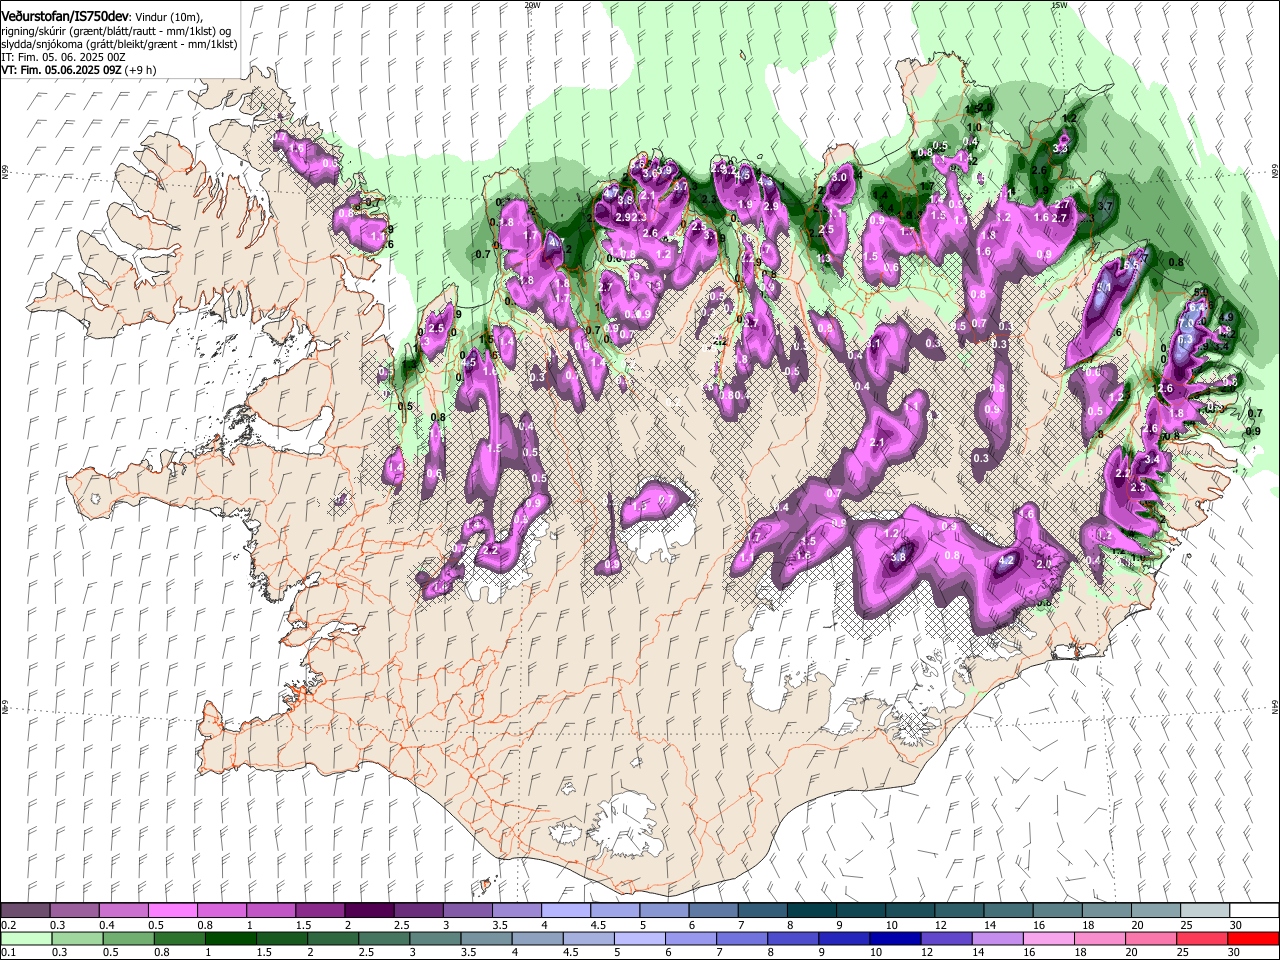Image resolution: width=1280 pixels, height=960 pixels.
Task: Click the white swatch after 30 on upper scale
Action: pyautogui.click(x=1254, y=911)
